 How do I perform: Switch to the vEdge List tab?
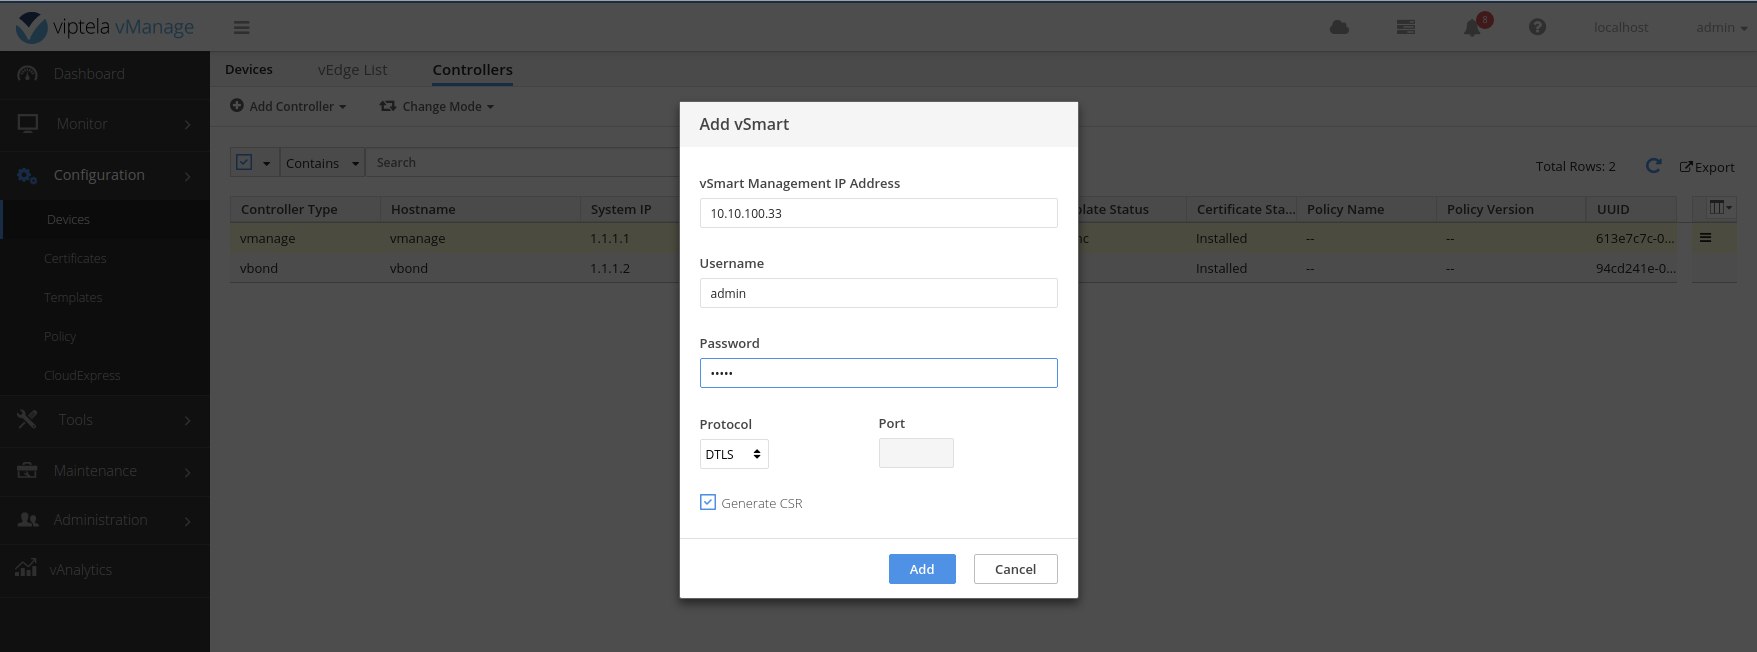(352, 70)
